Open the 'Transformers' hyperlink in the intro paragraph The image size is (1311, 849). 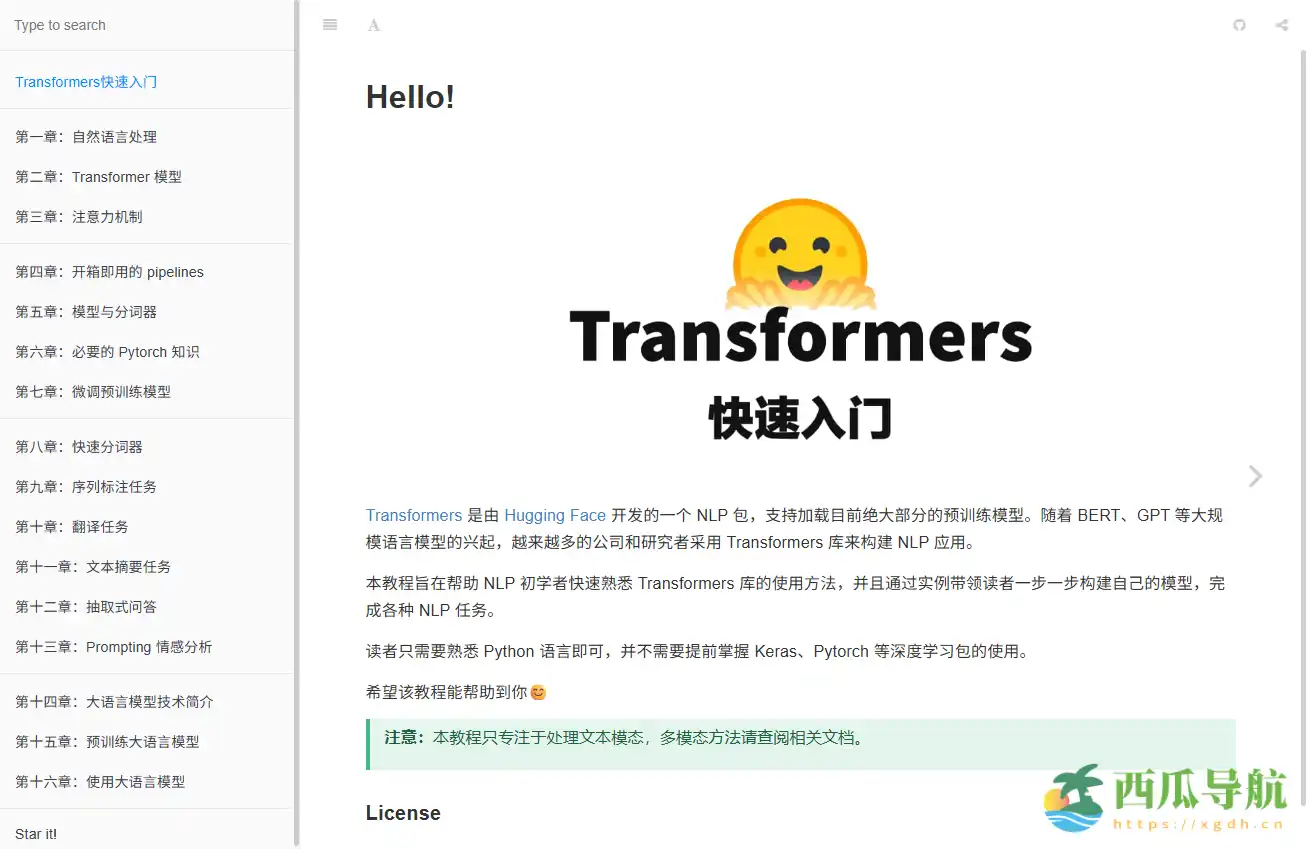click(x=413, y=515)
